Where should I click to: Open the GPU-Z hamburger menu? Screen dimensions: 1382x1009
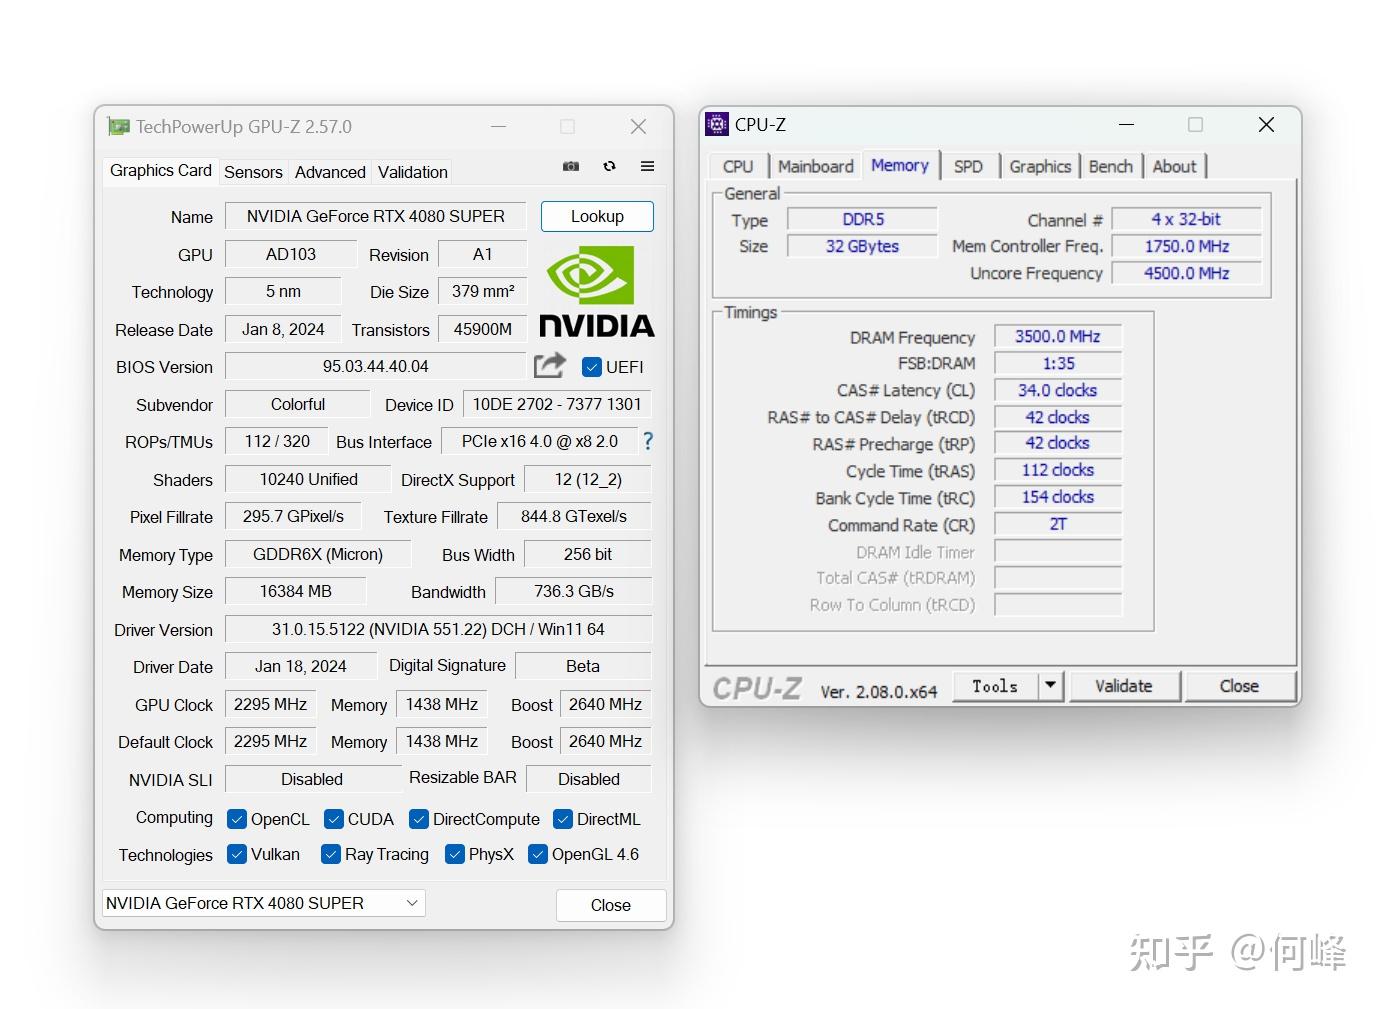(647, 167)
